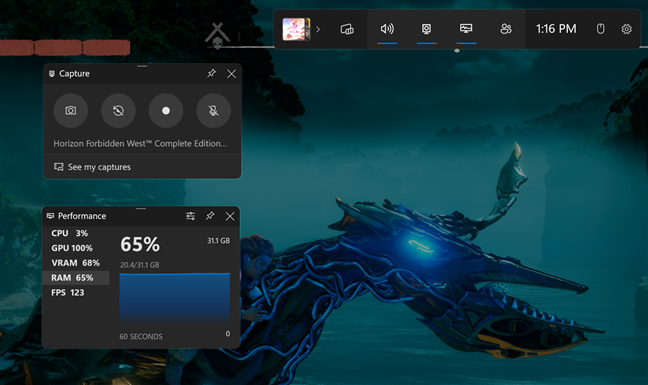Select the GPU 100% metric
The image size is (648, 385).
(x=76, y=248)
